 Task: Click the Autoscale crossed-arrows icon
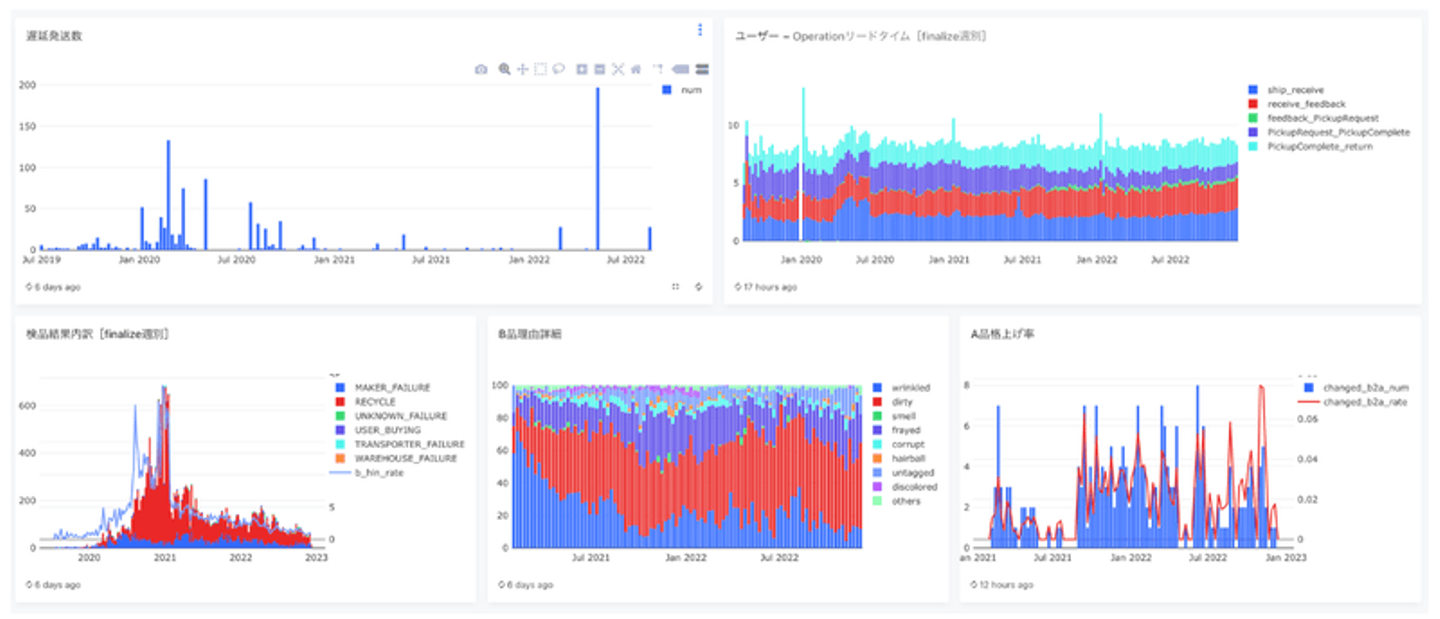tap(617, 69)
